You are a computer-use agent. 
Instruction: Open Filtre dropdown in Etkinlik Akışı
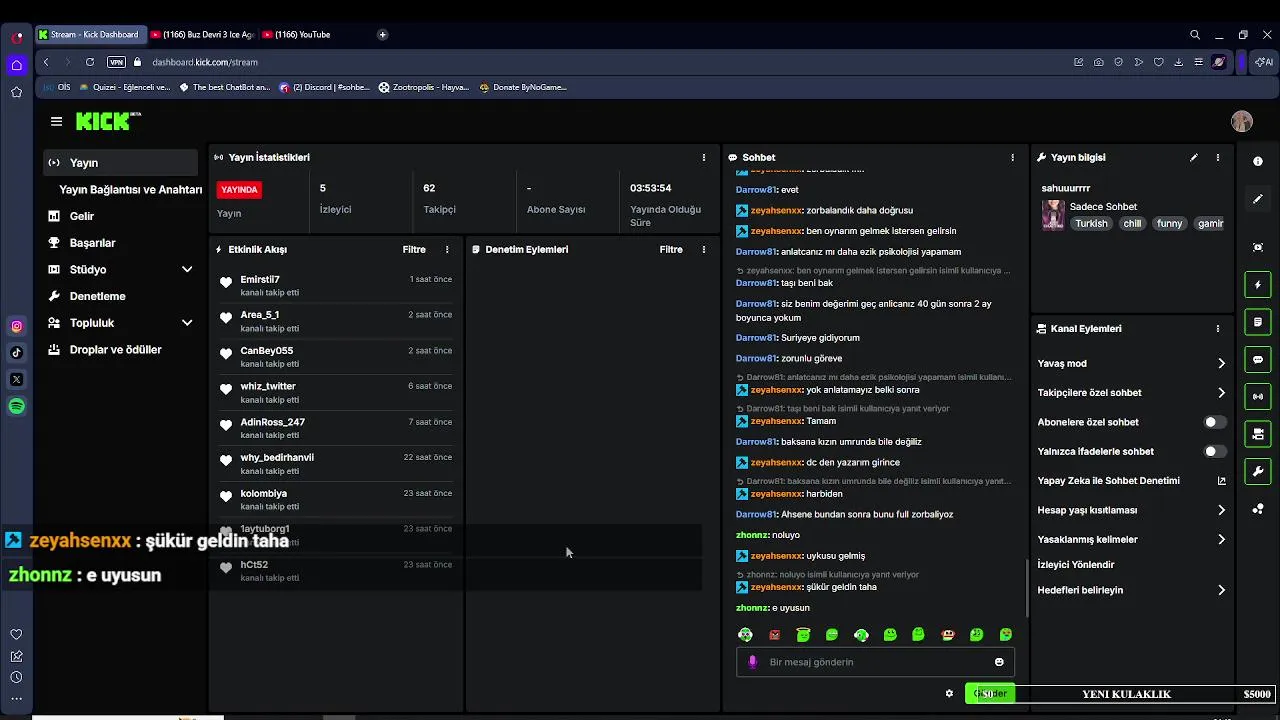point(414,249)
